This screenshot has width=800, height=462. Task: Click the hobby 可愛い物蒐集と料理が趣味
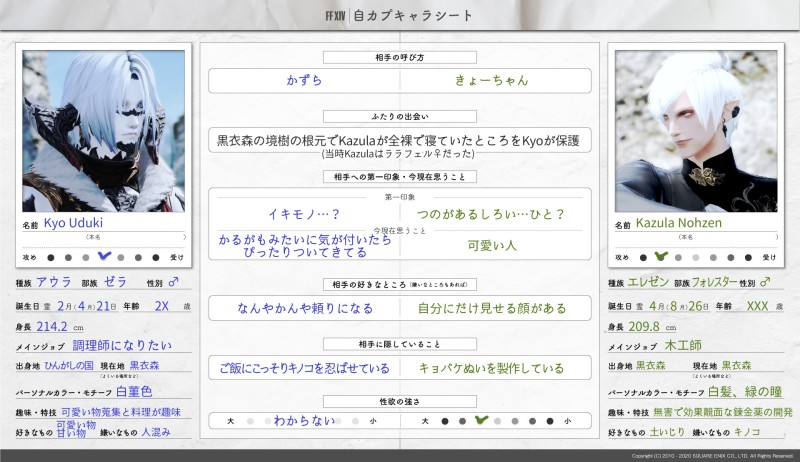point(121,412)
